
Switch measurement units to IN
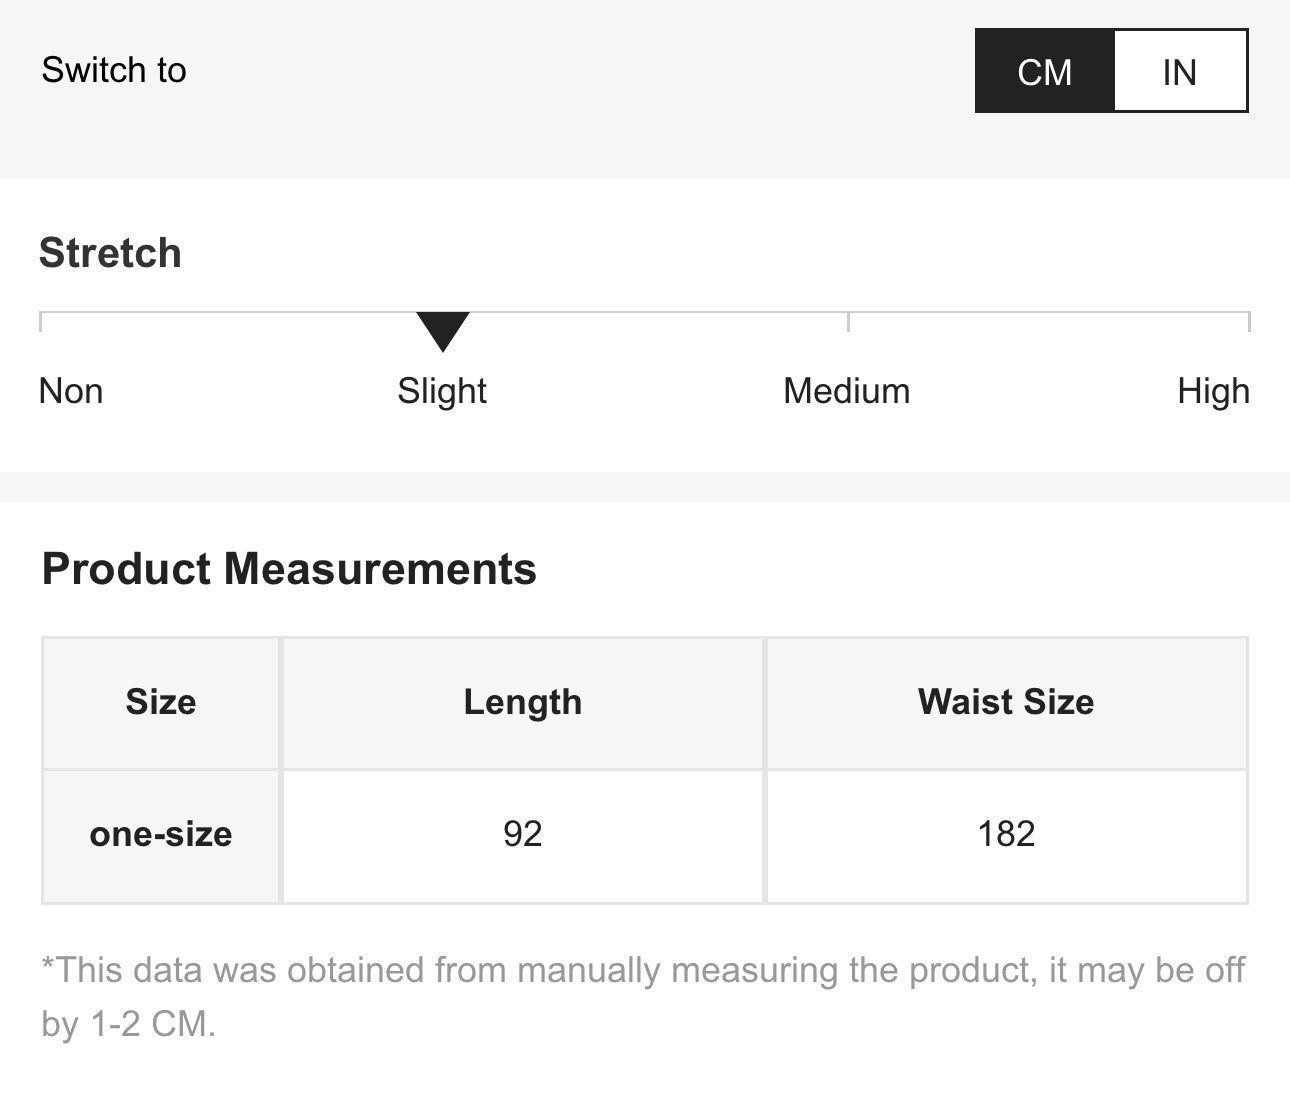1180,71
